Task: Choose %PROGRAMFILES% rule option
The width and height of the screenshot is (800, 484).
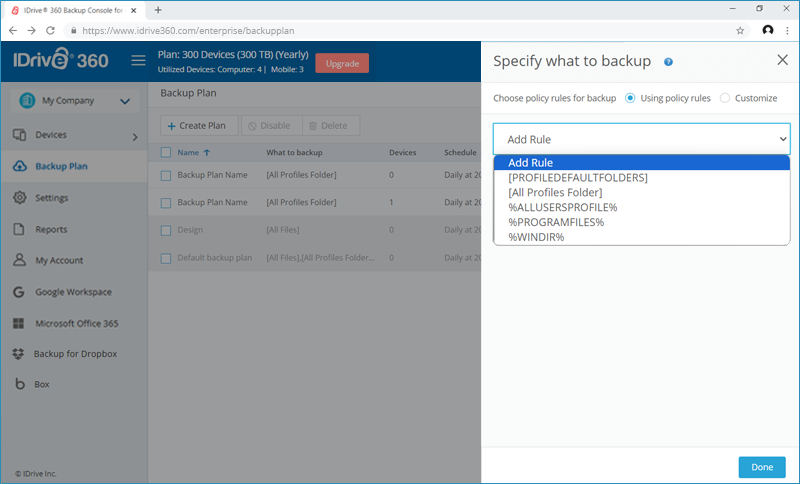Action: [555, 222]
